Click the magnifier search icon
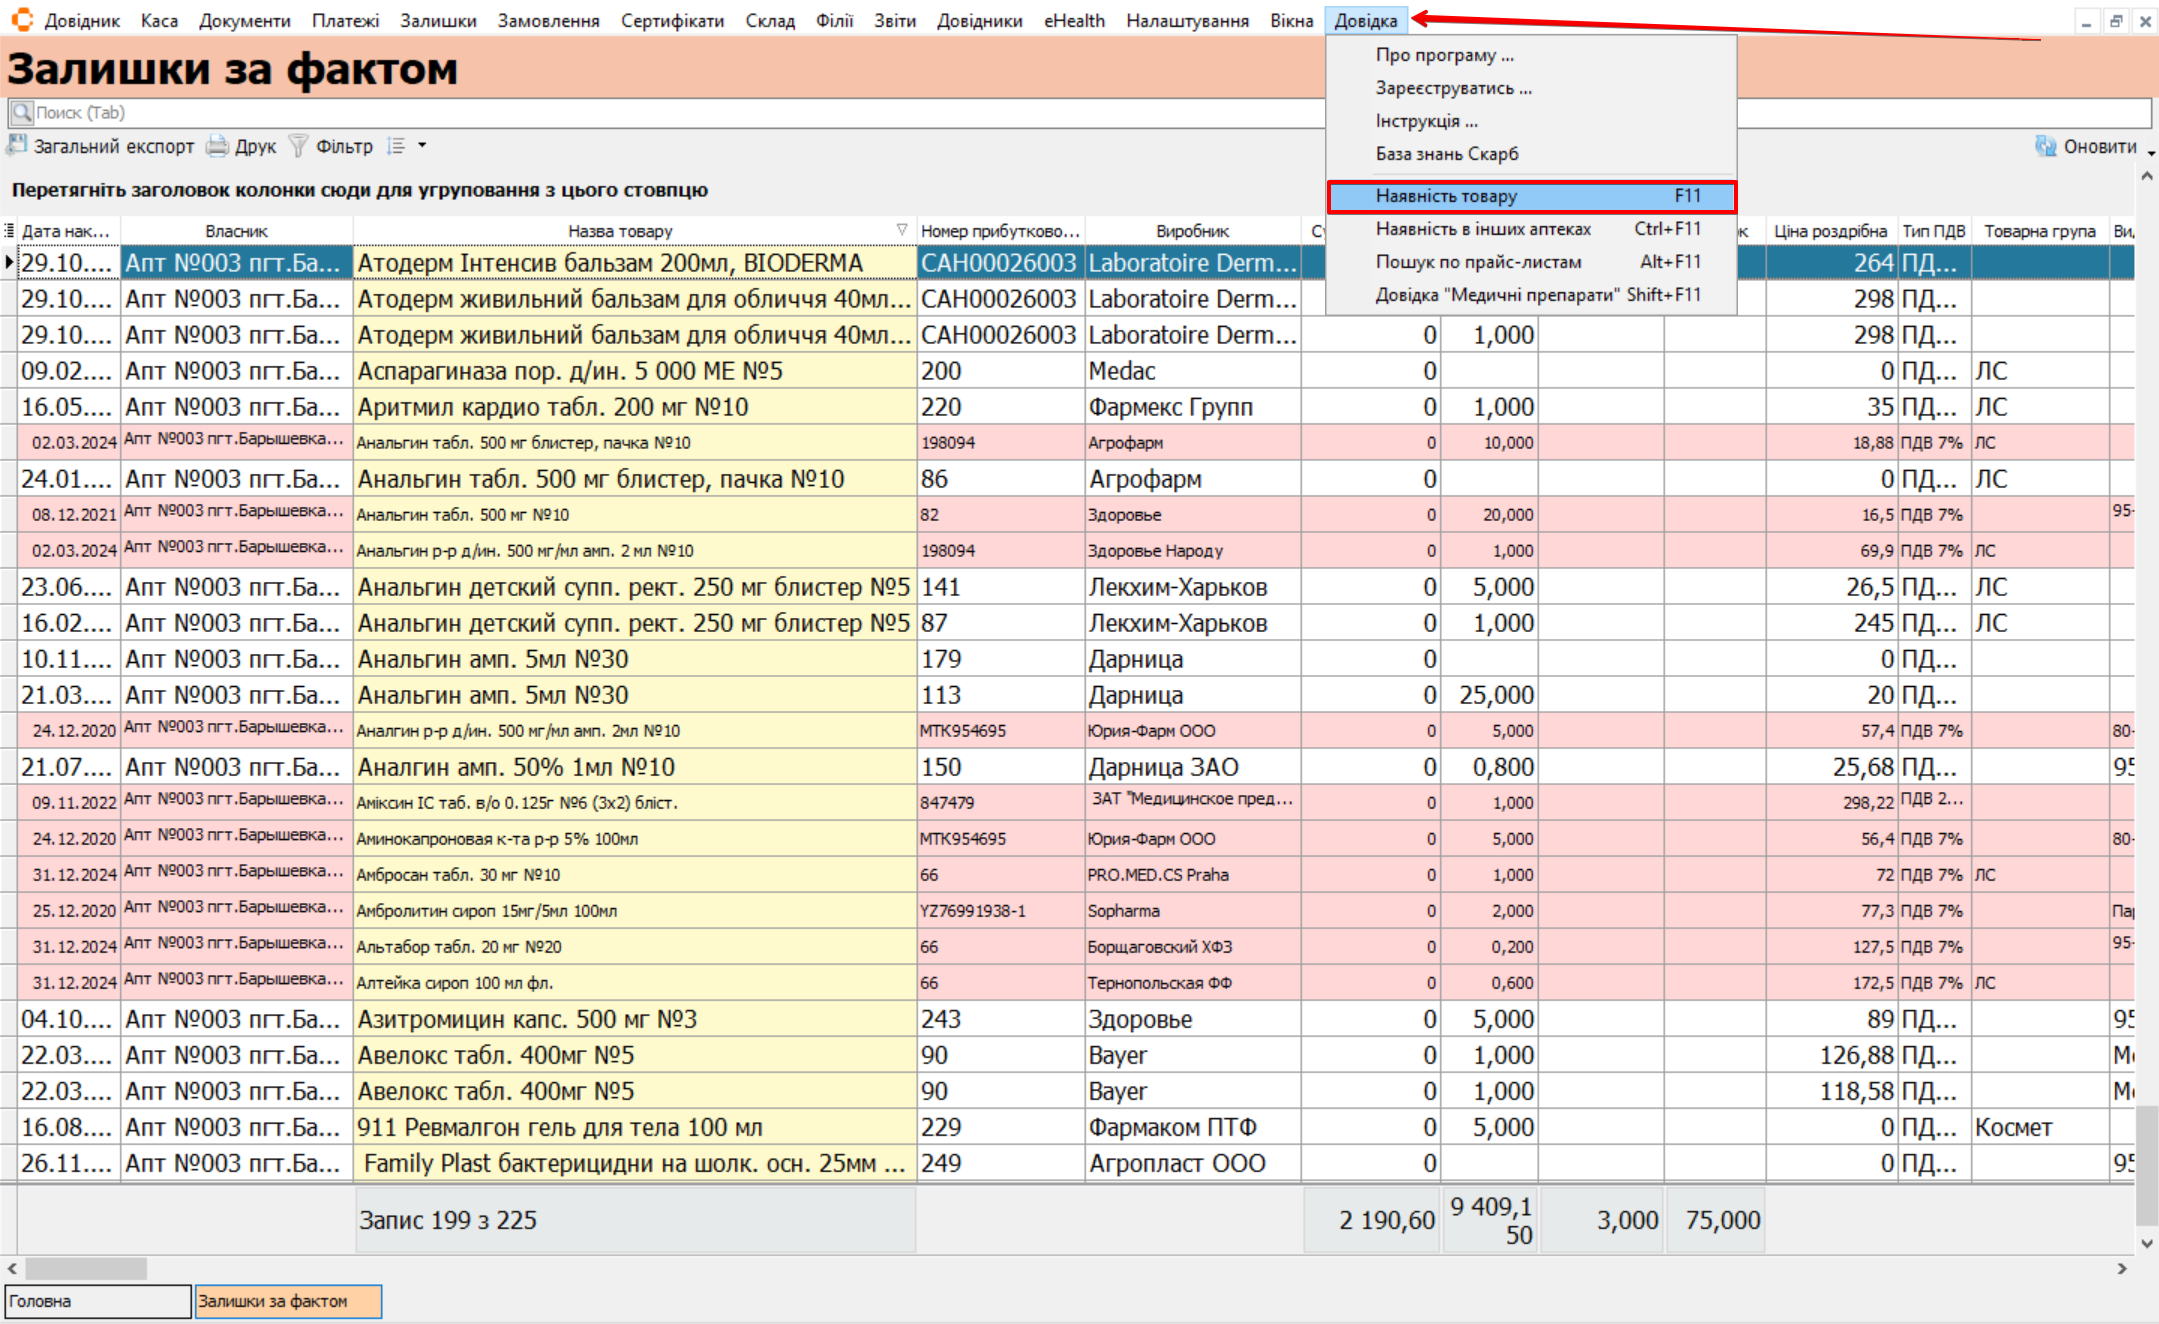 21,112
